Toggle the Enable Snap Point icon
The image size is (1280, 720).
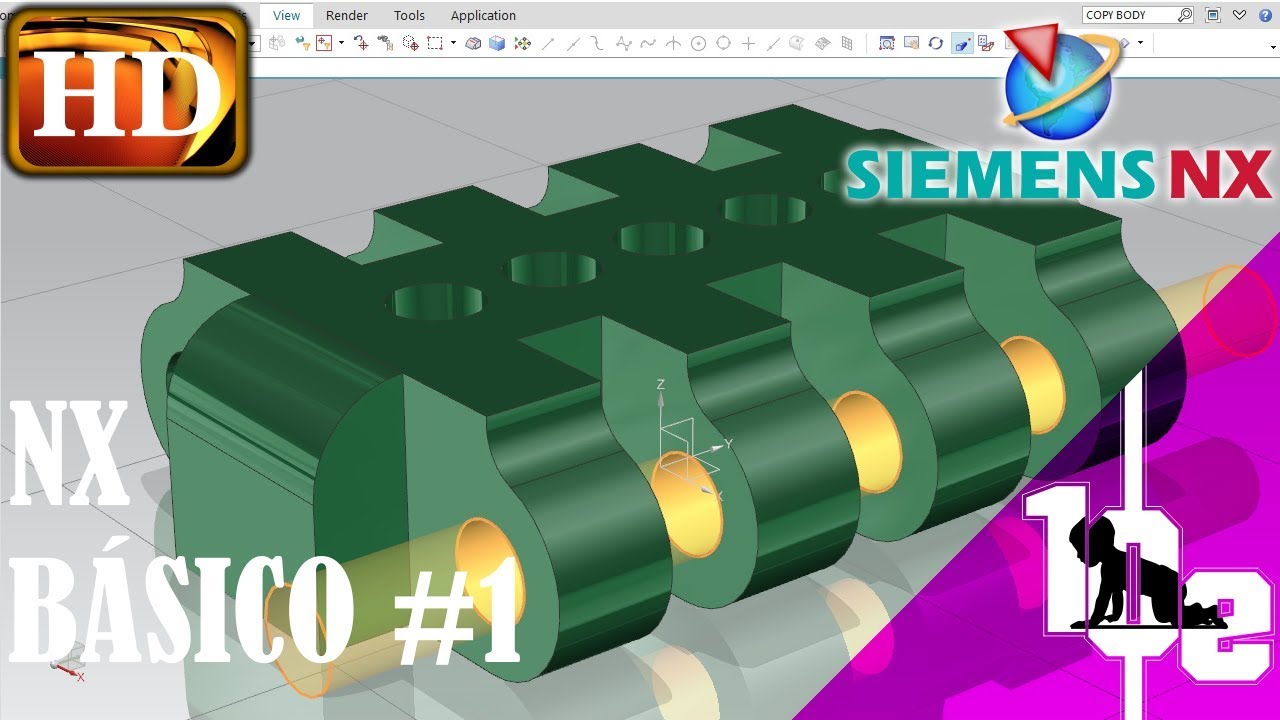pos(522,43)
